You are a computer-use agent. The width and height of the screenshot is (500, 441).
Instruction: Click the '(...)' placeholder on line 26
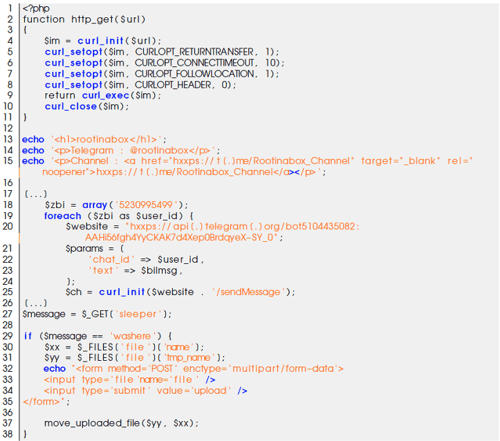pyautogui.click(x=36, y=303)
